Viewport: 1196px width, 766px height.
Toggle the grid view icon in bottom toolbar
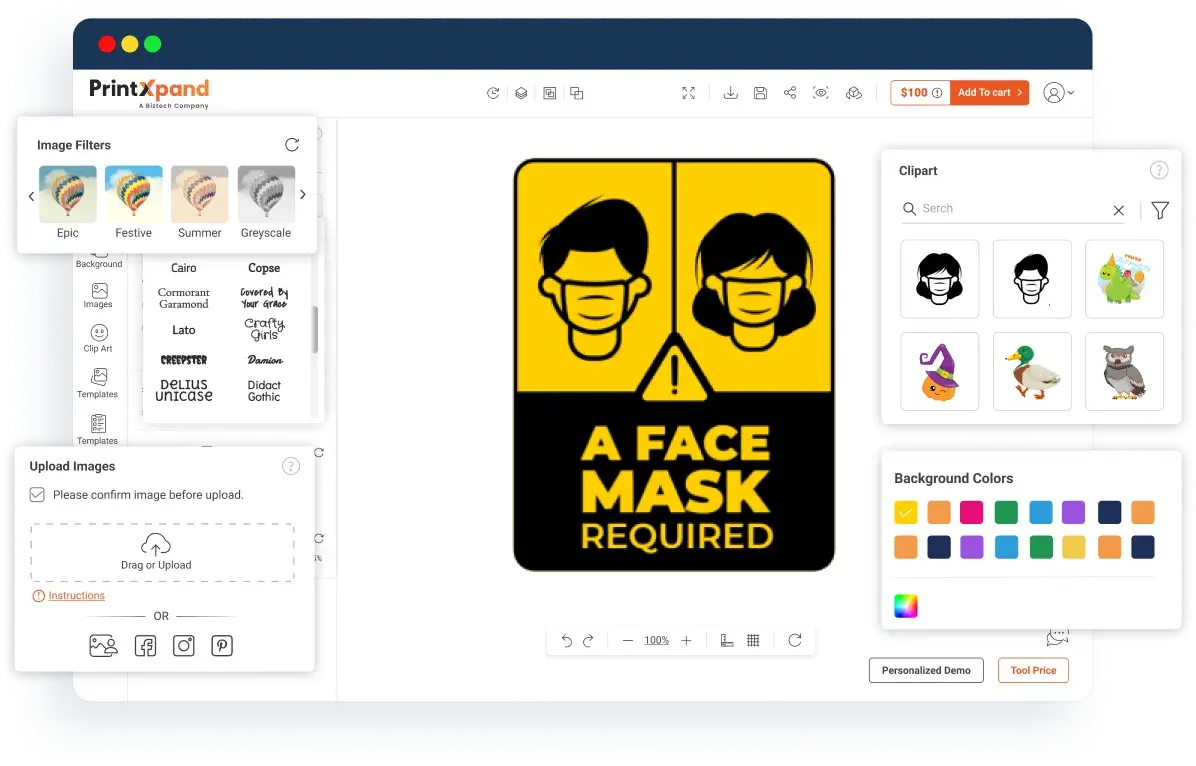753,640
